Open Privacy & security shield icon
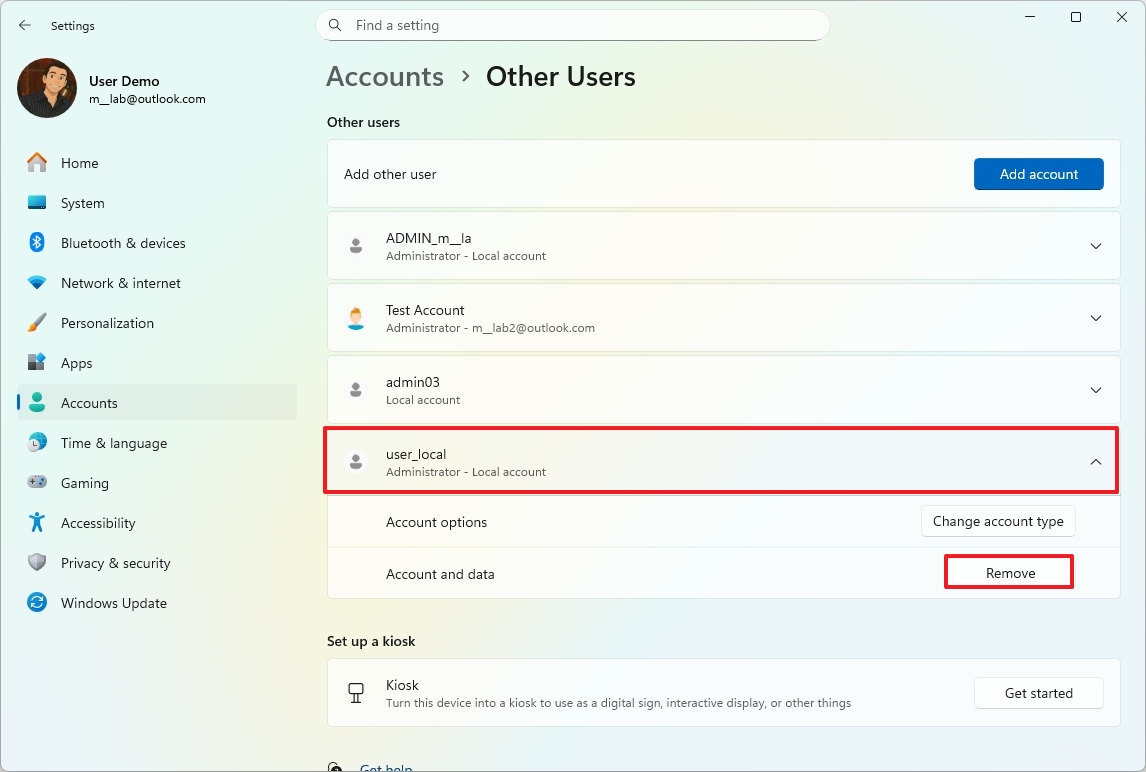The width and height of the screenshot is (1146, 772). [37, 563]
